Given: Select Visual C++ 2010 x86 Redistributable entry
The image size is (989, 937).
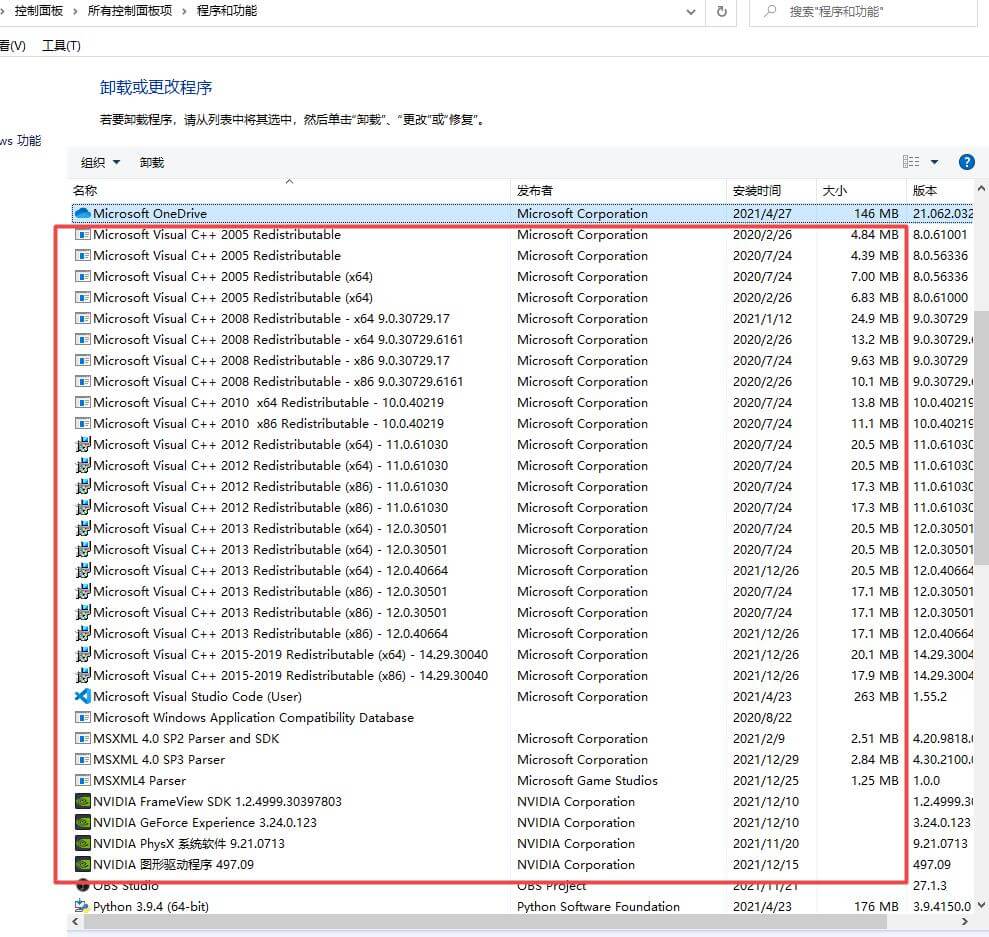Looking at the screenshot, I should tap(522, 423).
